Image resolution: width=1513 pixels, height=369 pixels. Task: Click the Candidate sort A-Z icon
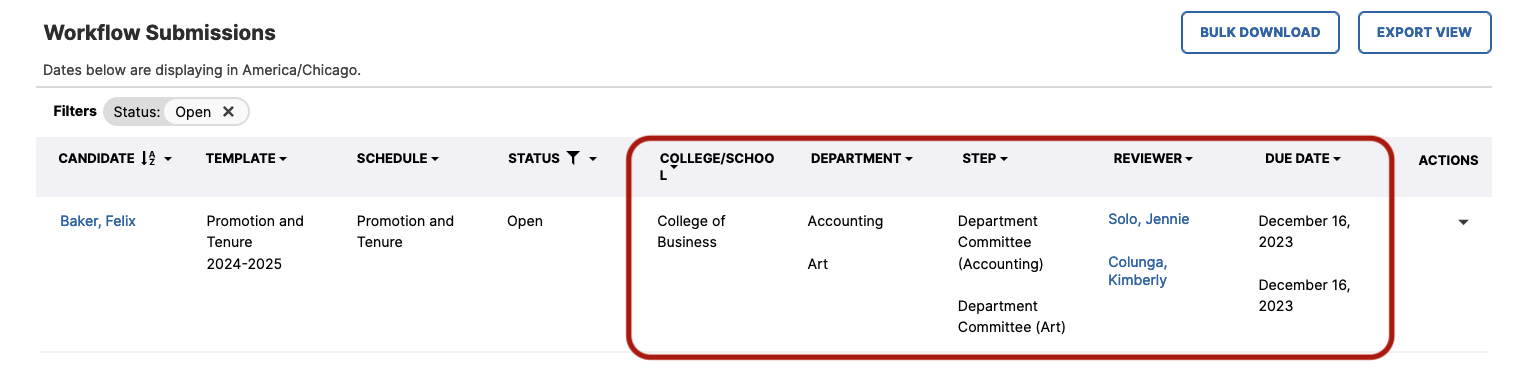pyautogui.click(x=148, y=159)
